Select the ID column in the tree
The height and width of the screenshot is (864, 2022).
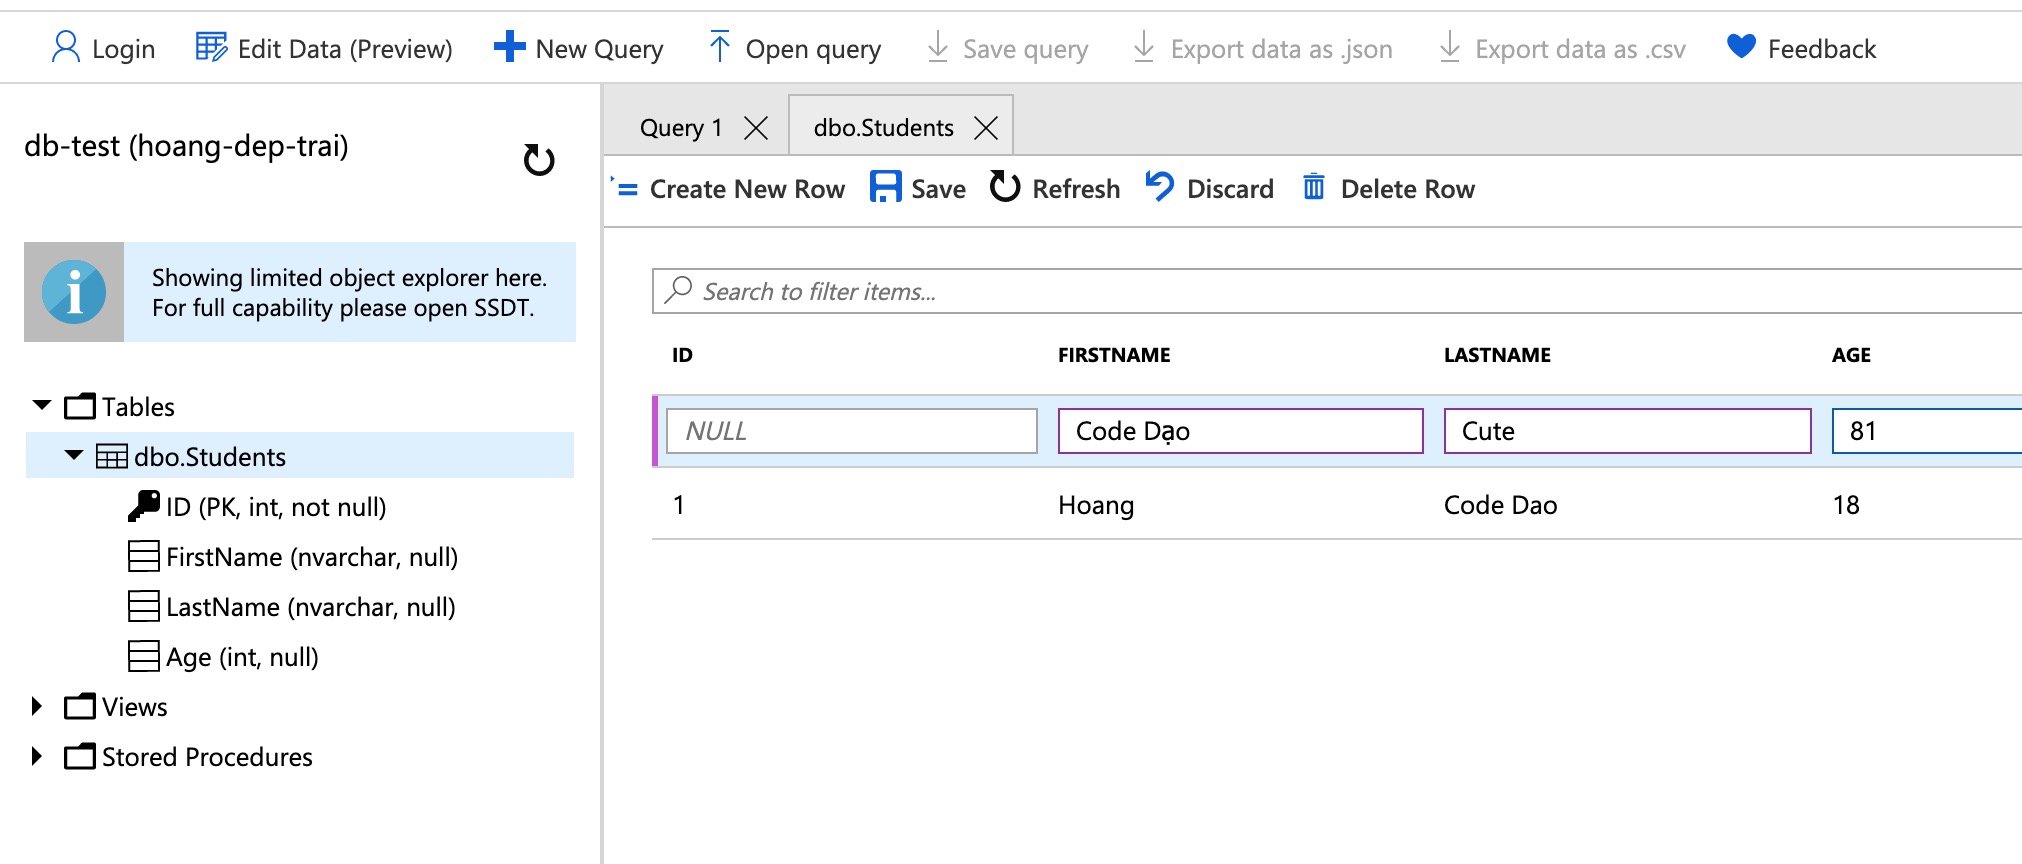(x=275, y=507)
